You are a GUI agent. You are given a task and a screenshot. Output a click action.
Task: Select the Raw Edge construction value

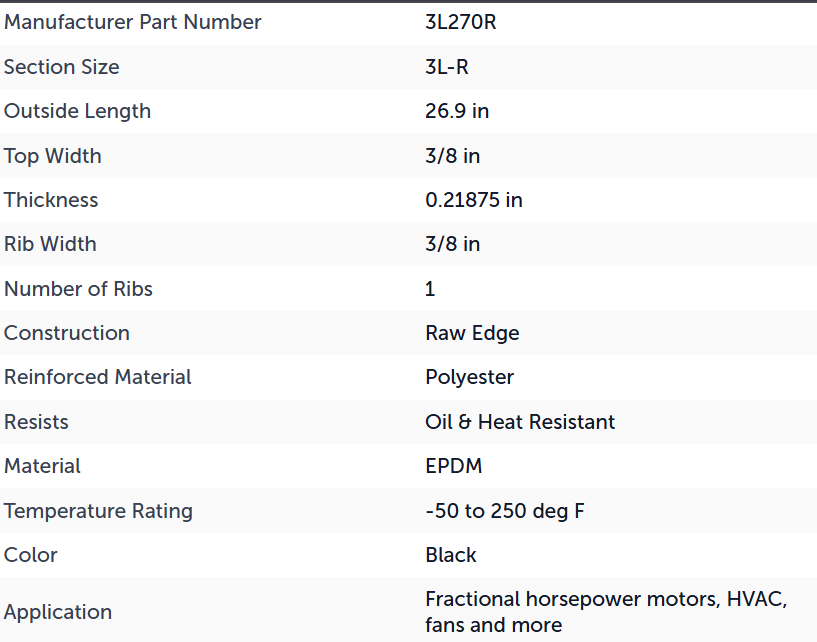pyautogui.click(x=472, y=334)
